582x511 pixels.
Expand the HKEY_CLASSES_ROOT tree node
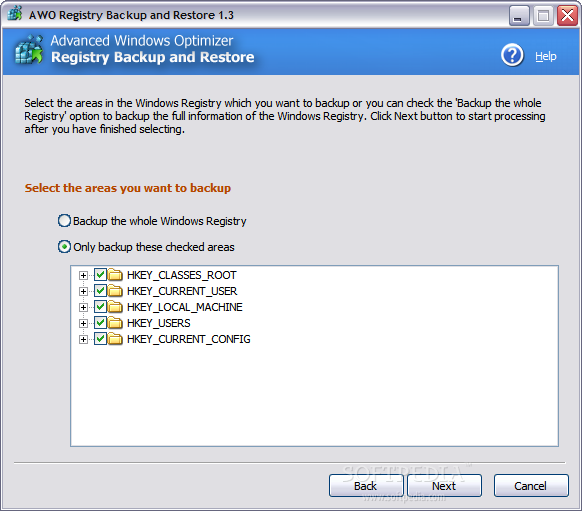pyautogui.click(x=83, y=275)
